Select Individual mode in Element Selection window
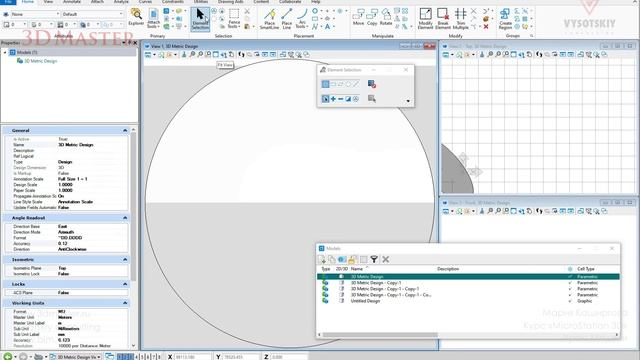The image size is (640, 360). (325, 84)
